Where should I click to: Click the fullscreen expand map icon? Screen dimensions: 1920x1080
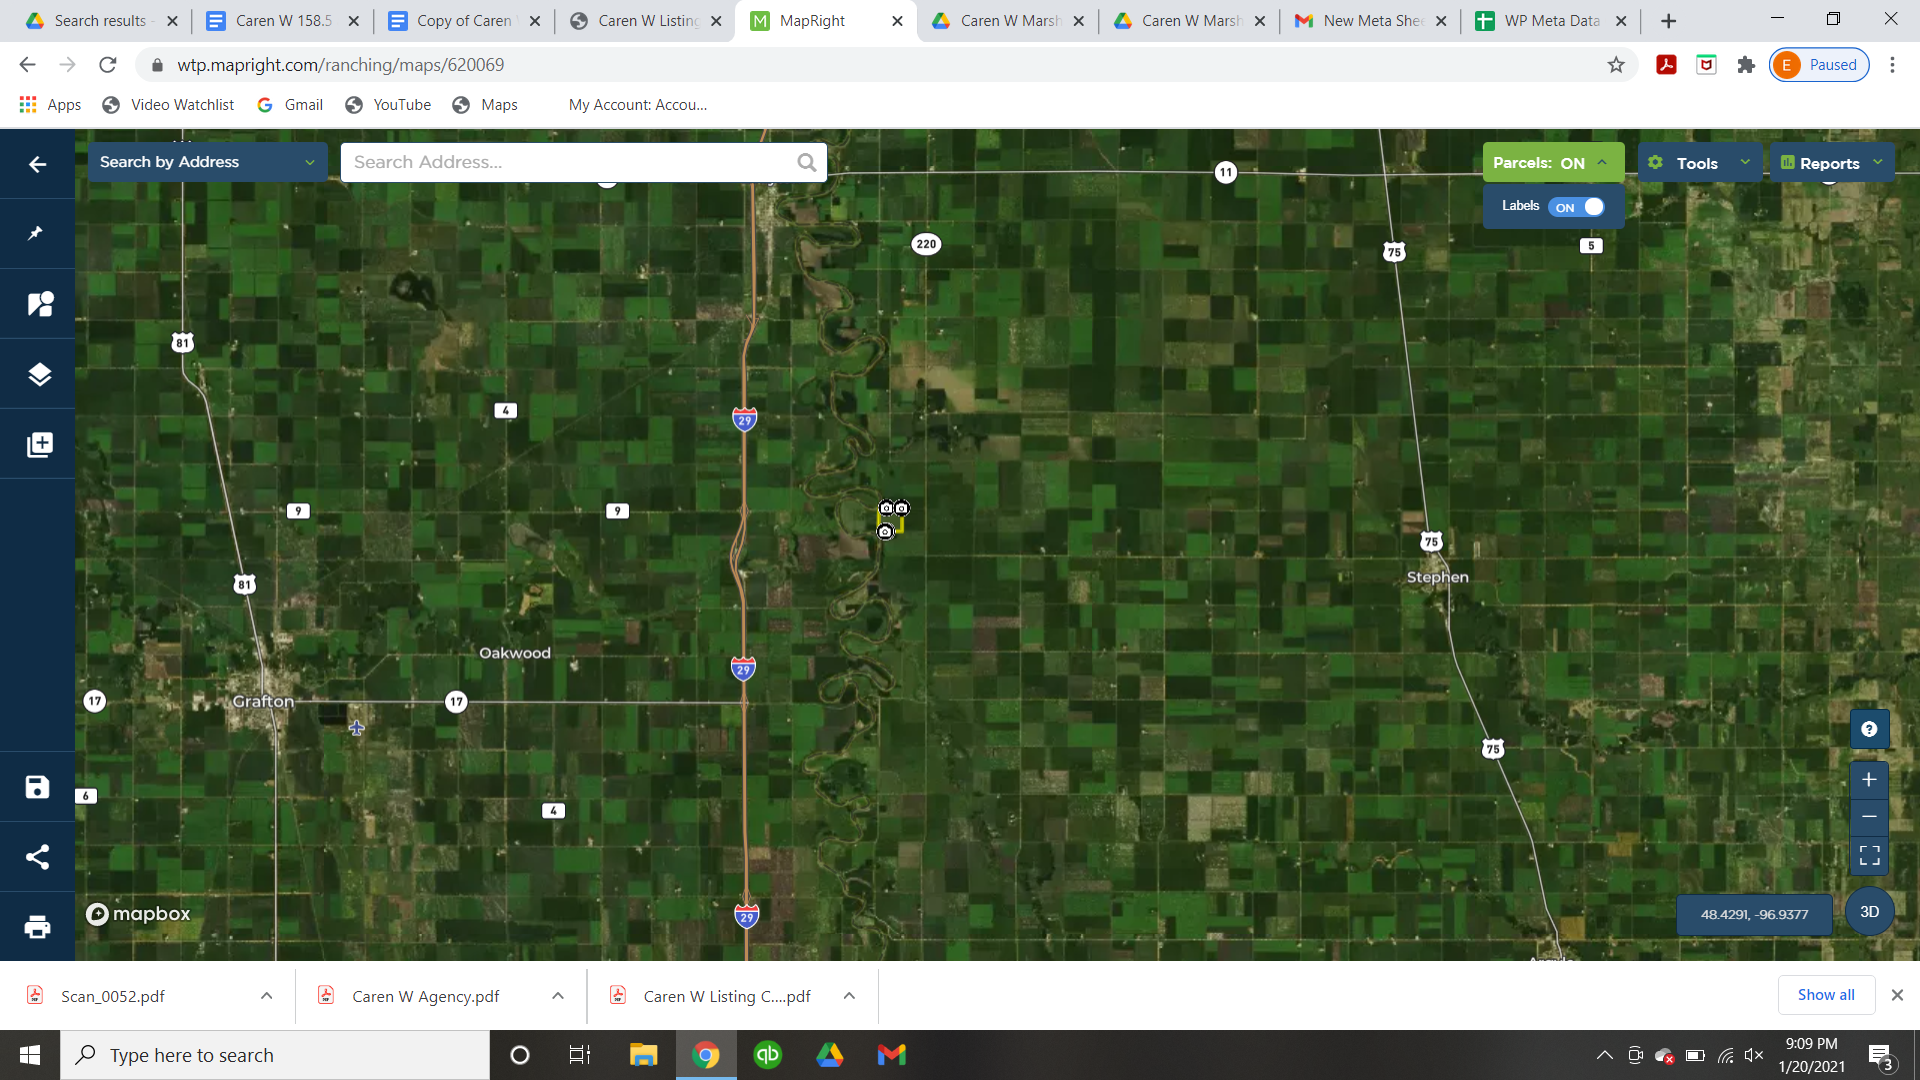point(1869,855)
